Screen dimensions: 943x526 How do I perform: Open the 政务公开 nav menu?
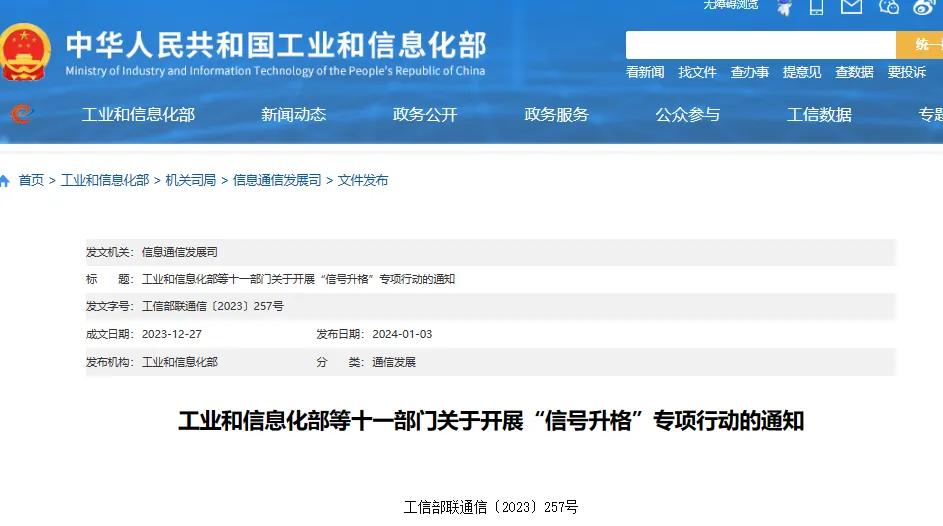425,114
